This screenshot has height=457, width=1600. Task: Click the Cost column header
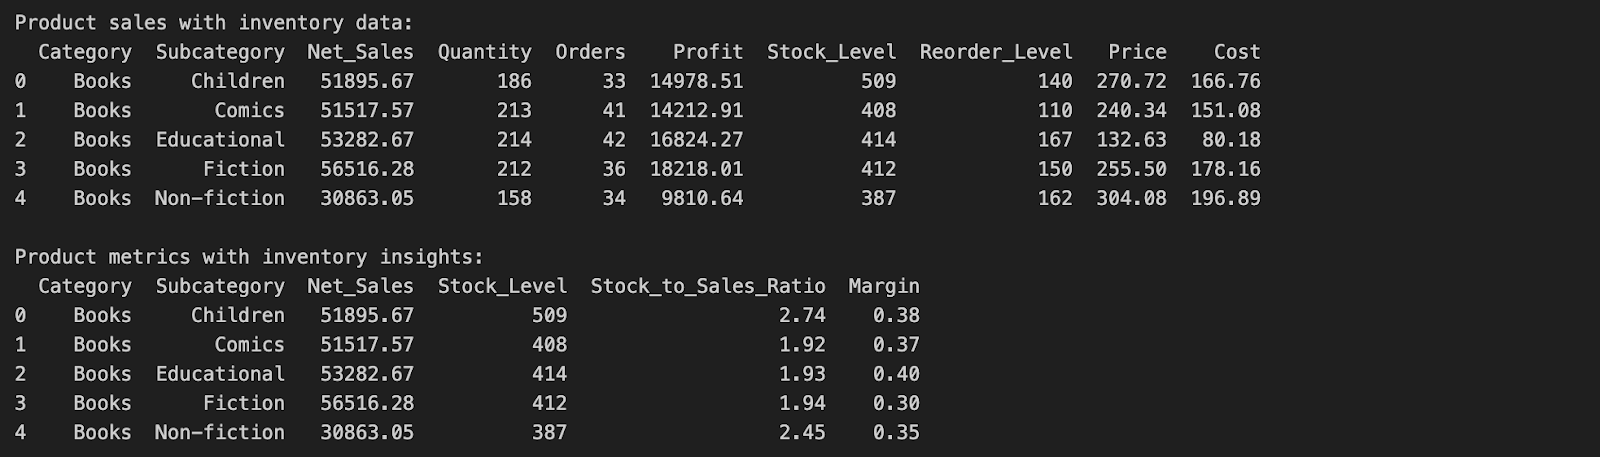1237,52
